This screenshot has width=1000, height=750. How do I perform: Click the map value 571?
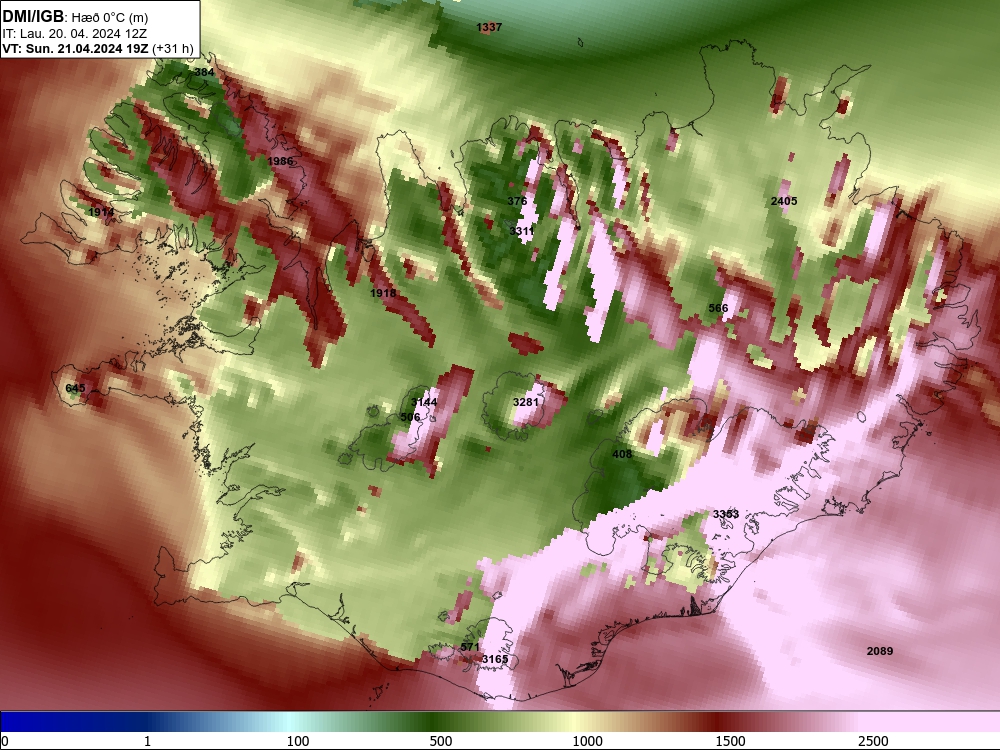point(470,647)
